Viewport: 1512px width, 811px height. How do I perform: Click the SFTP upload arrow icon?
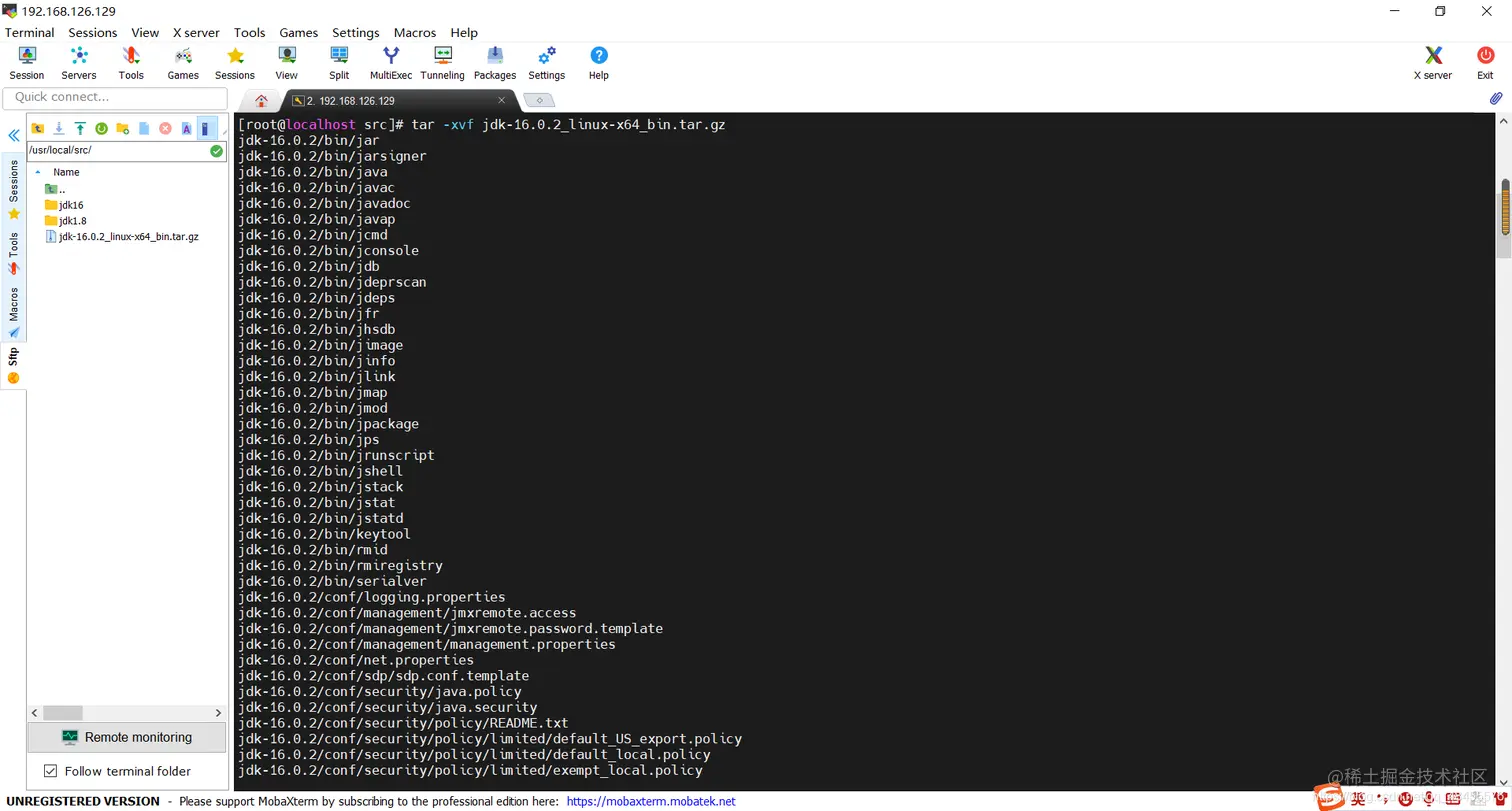80,128
